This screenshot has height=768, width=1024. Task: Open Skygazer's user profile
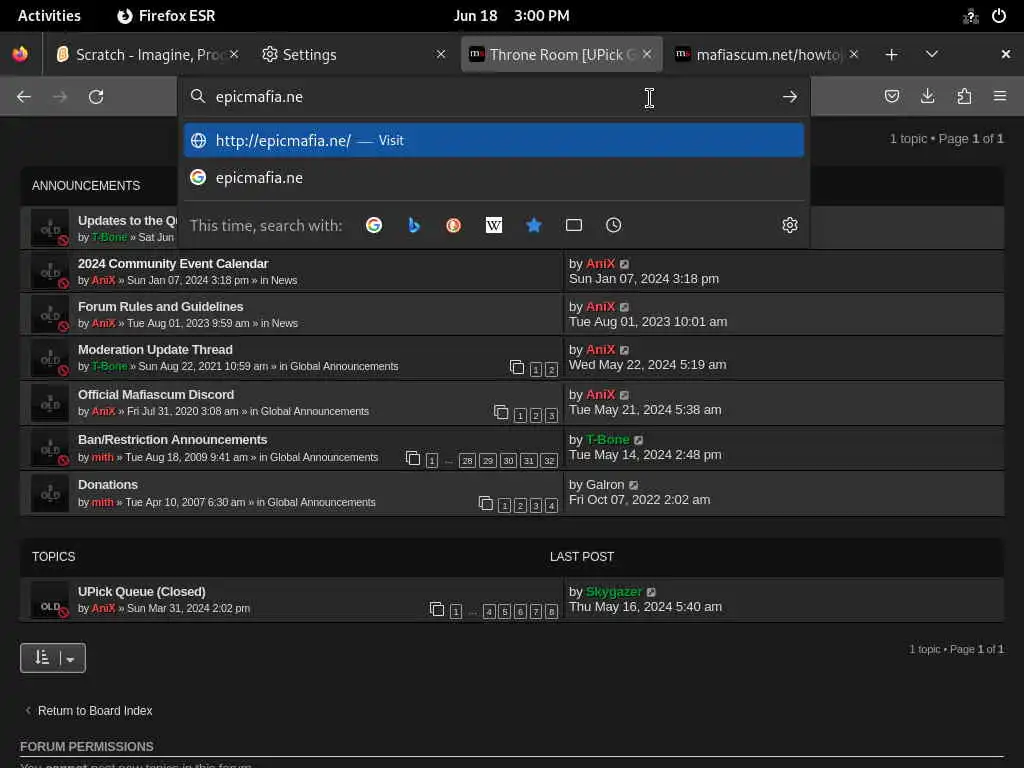[x=614, y=592]
